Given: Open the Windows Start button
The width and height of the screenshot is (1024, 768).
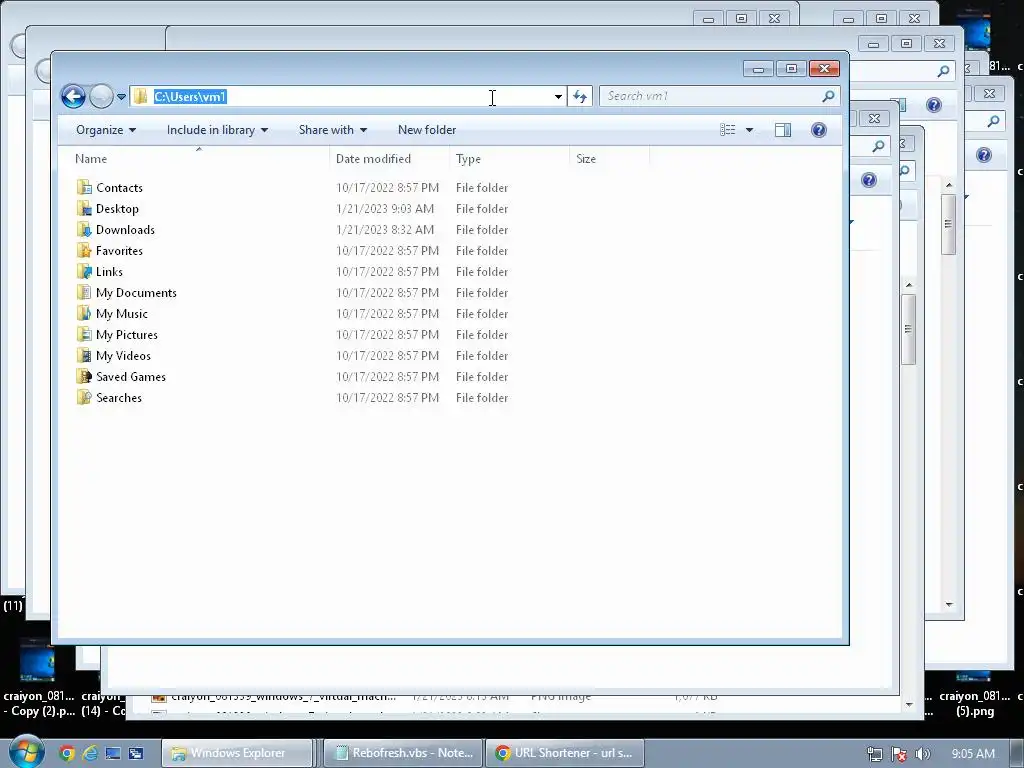Looking at the screenshot, I should click(26, 752).
